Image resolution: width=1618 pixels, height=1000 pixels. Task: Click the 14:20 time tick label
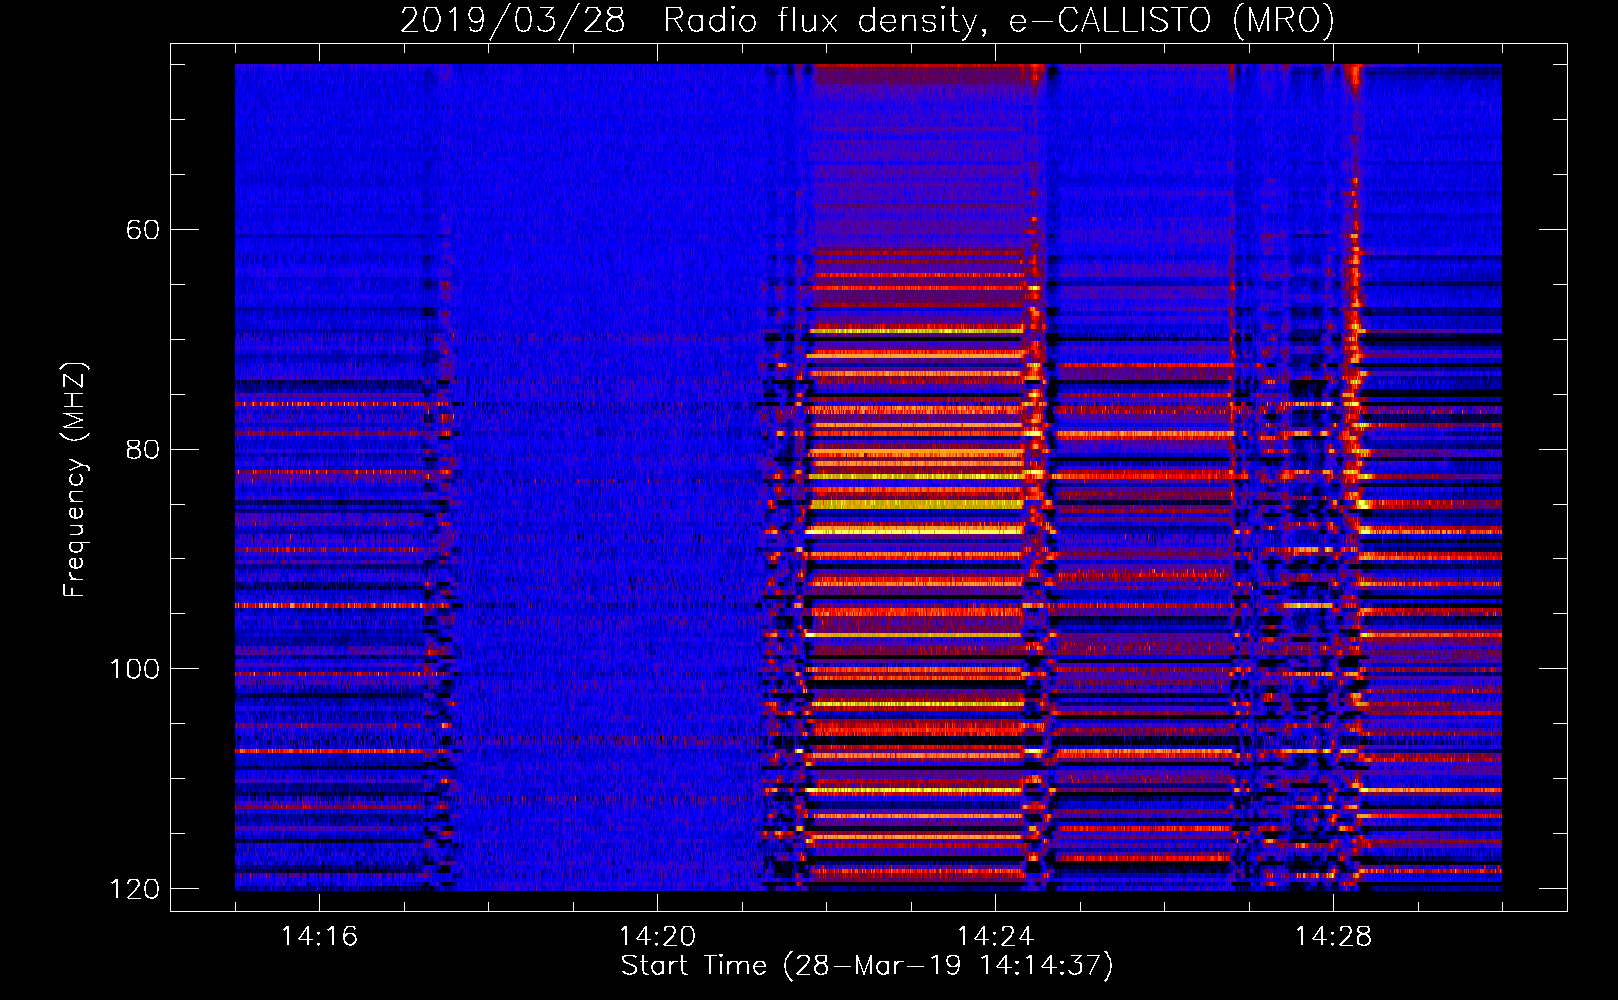[657, 937]
